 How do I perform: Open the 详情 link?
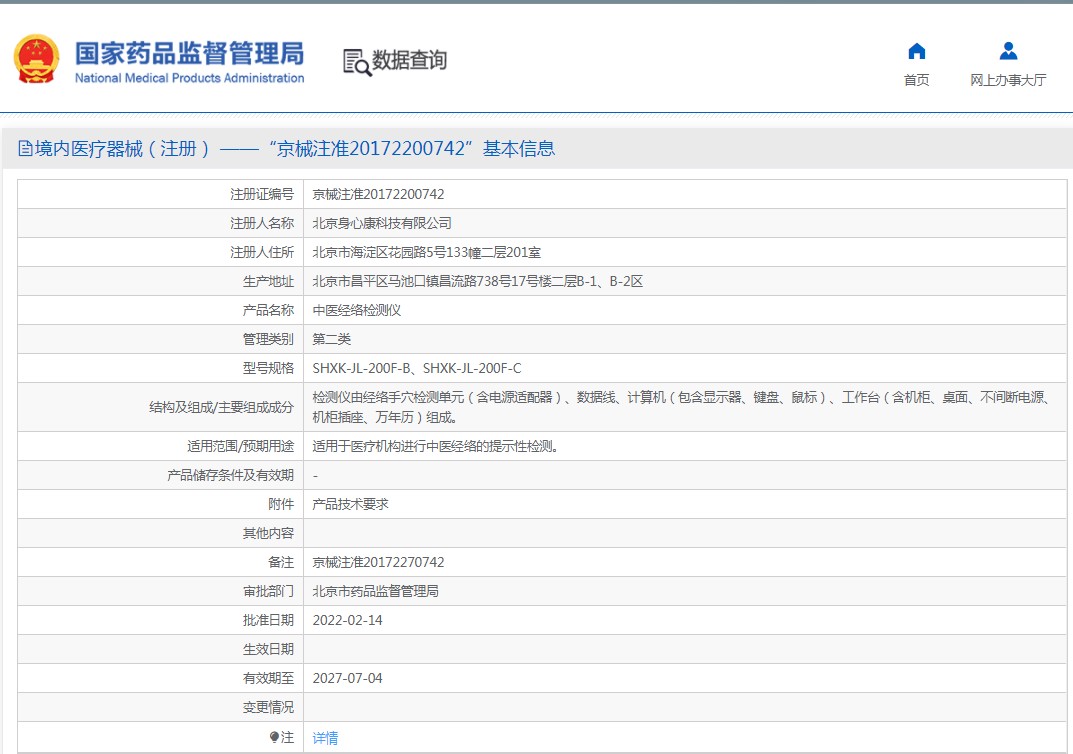pos(325,738)
